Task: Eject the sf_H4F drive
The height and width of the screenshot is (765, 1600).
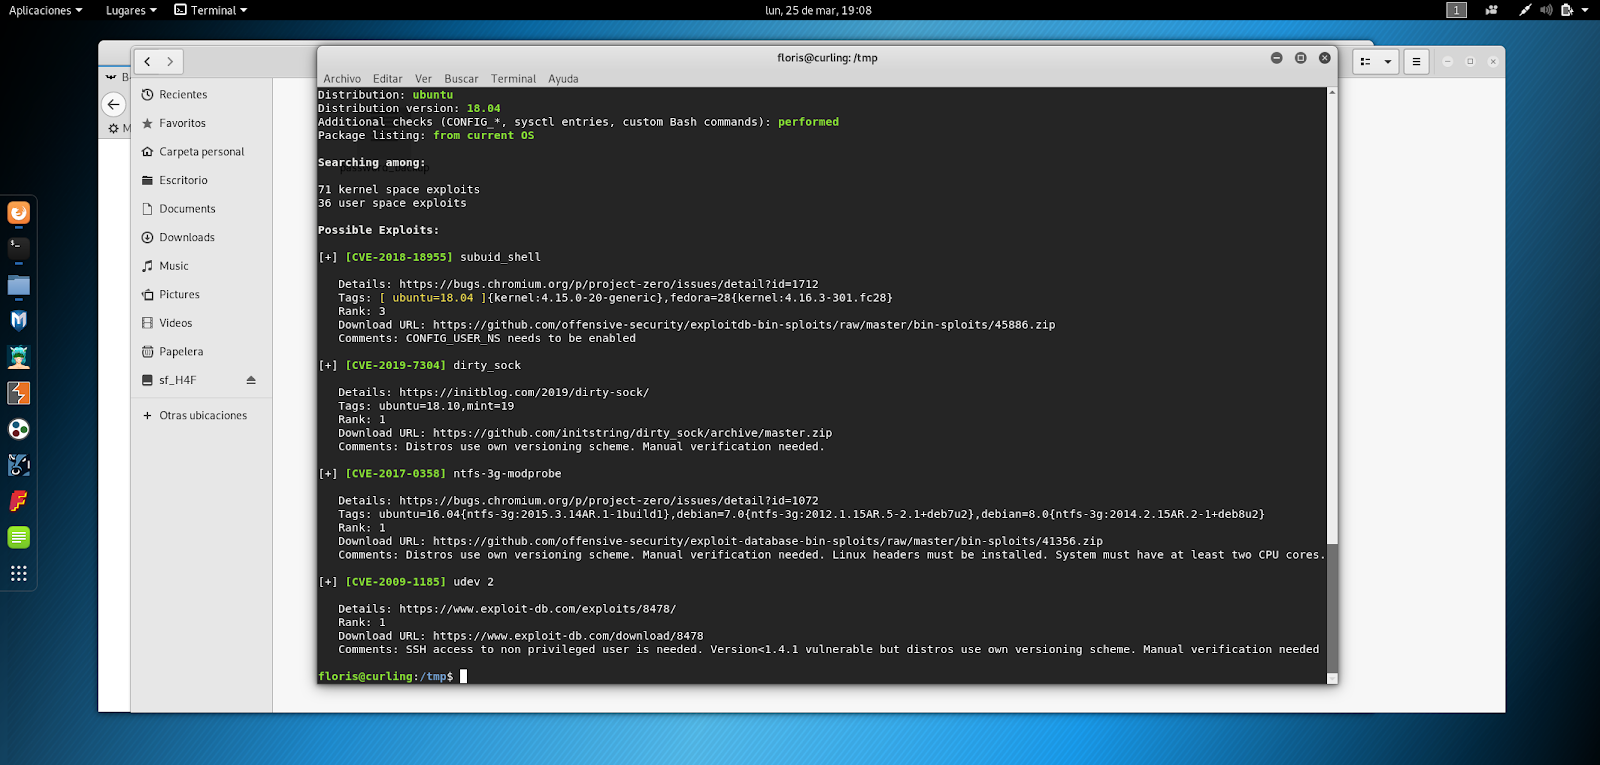Action: 251,380
